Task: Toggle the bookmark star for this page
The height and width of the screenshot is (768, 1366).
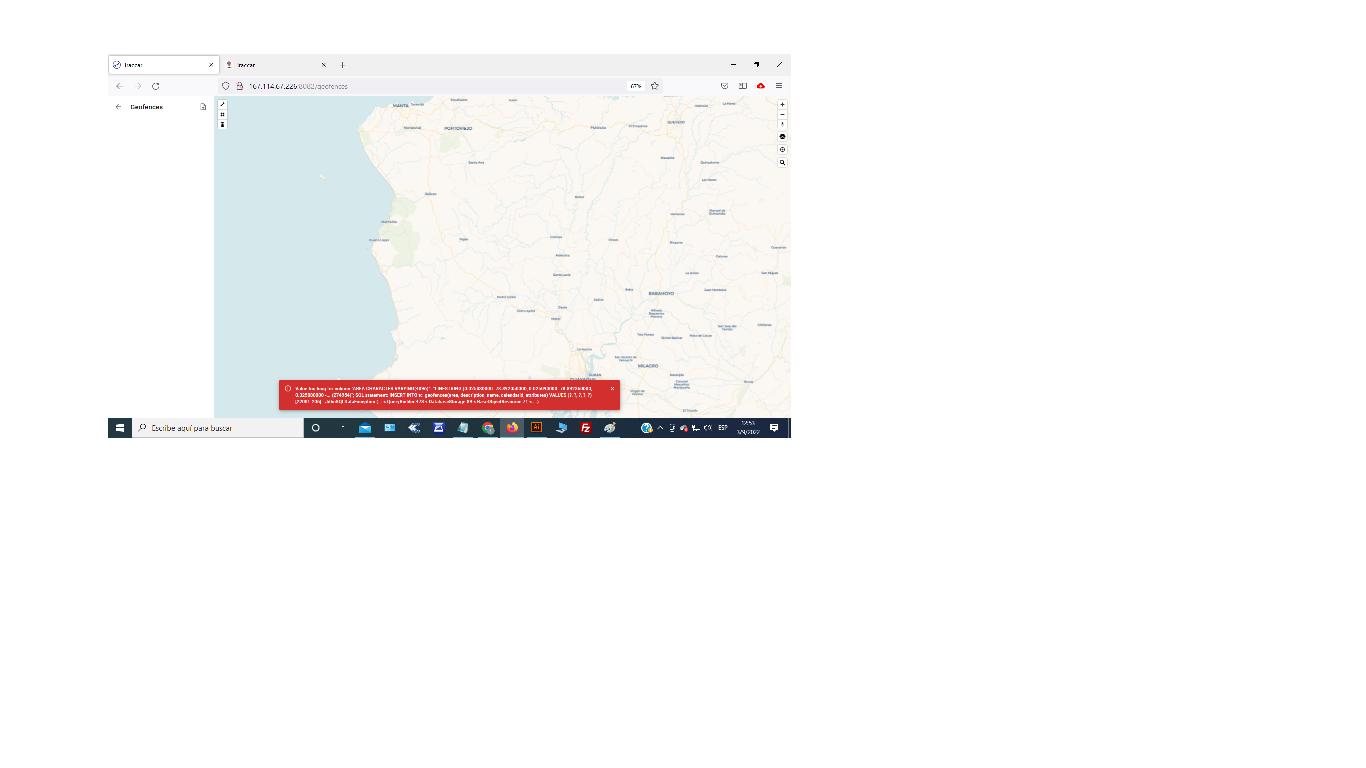Action: coord(654,86)
